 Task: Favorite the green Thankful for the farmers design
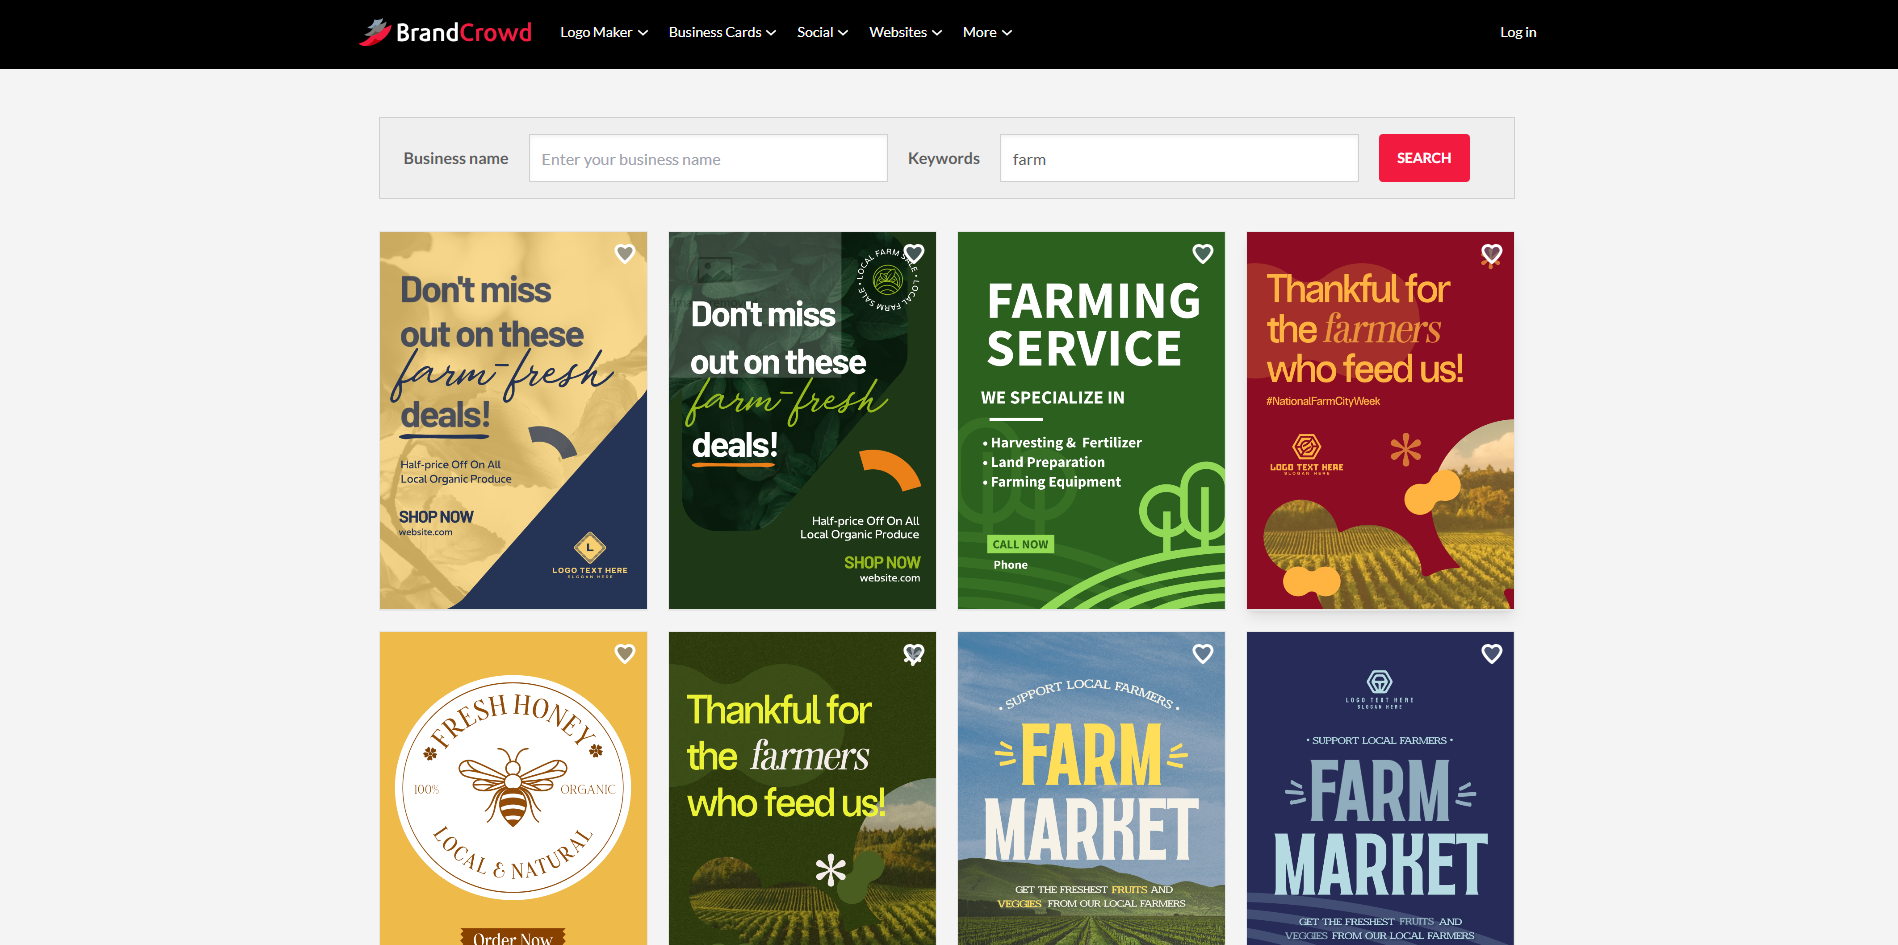[914, 653]
